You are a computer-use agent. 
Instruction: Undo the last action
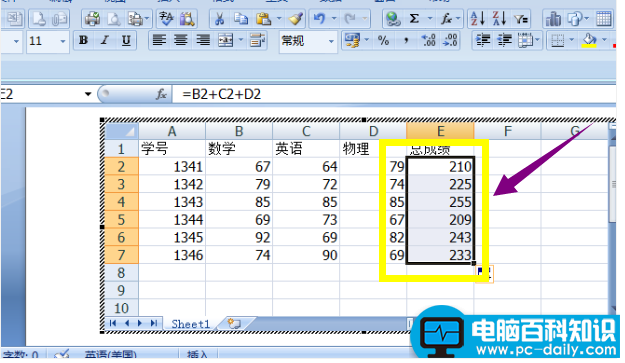pyautogui.click(x=319, y=18)
